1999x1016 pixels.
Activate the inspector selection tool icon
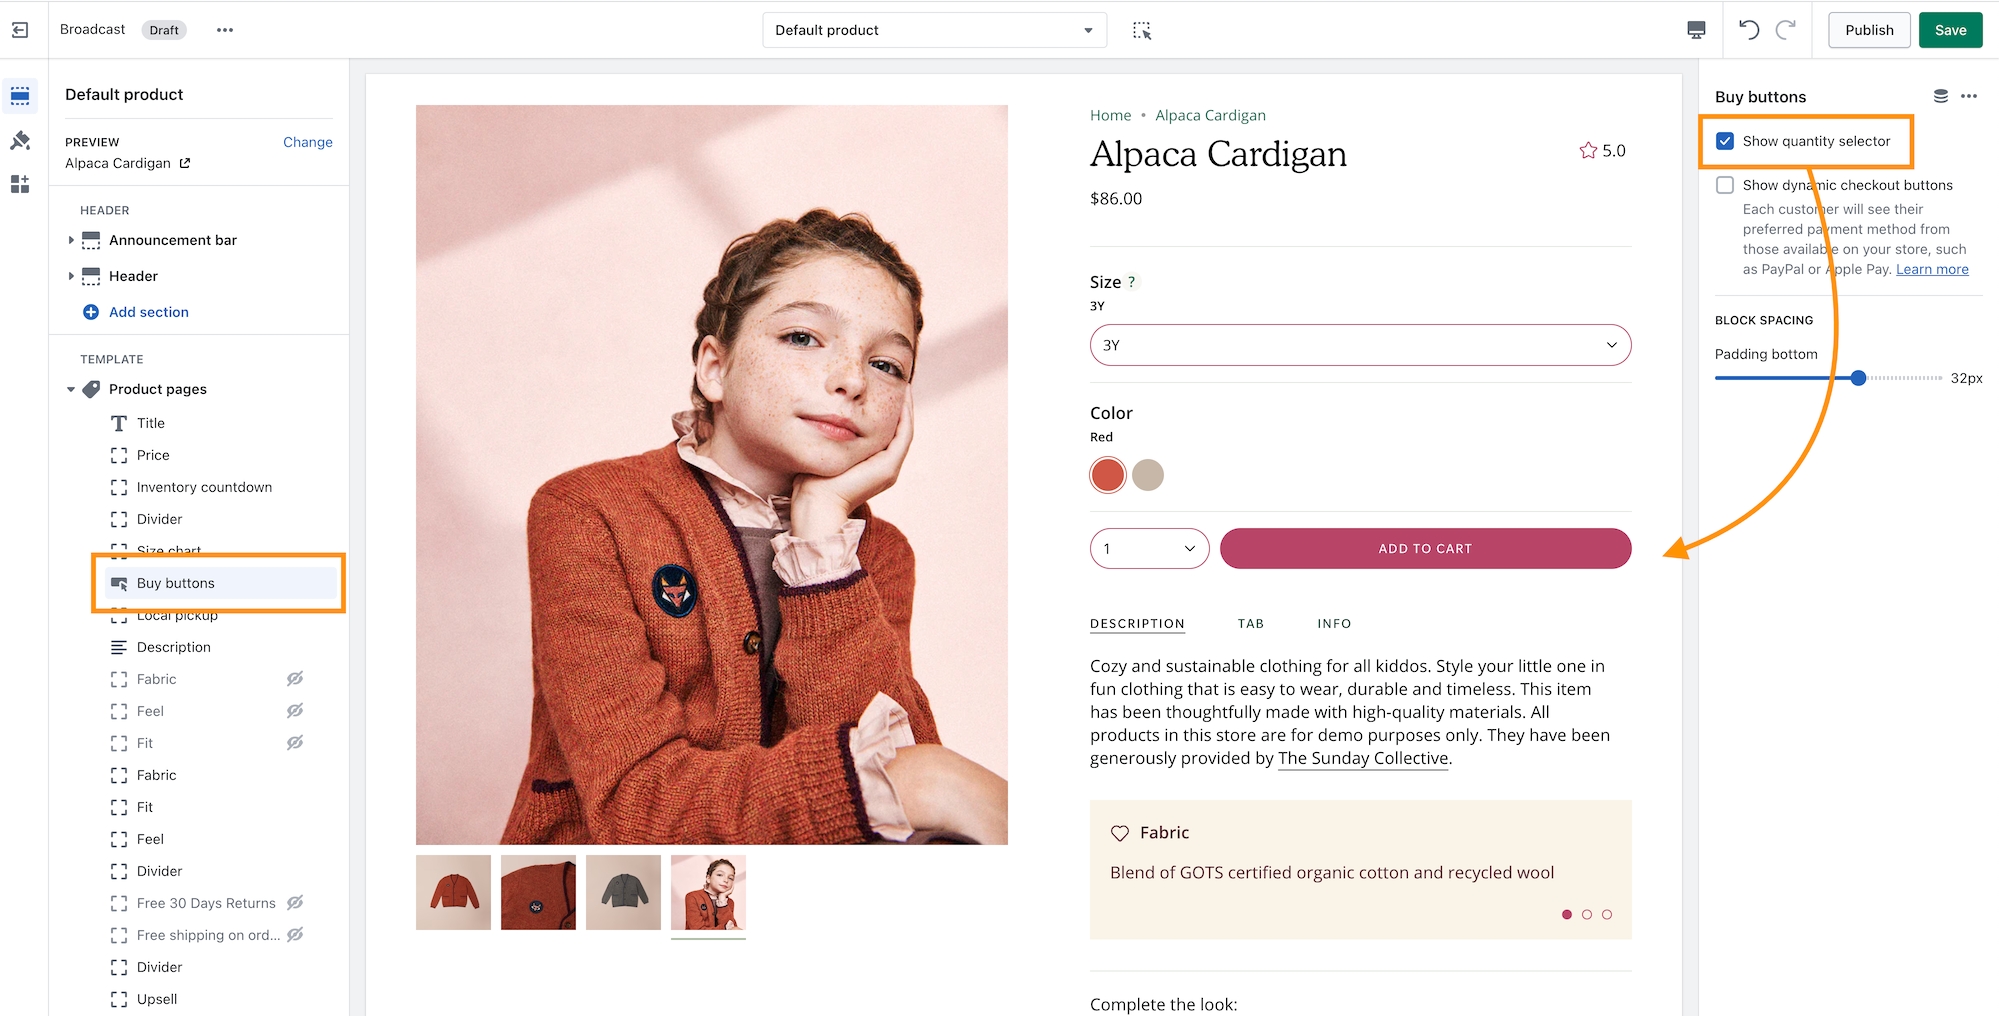(1142, 31)
